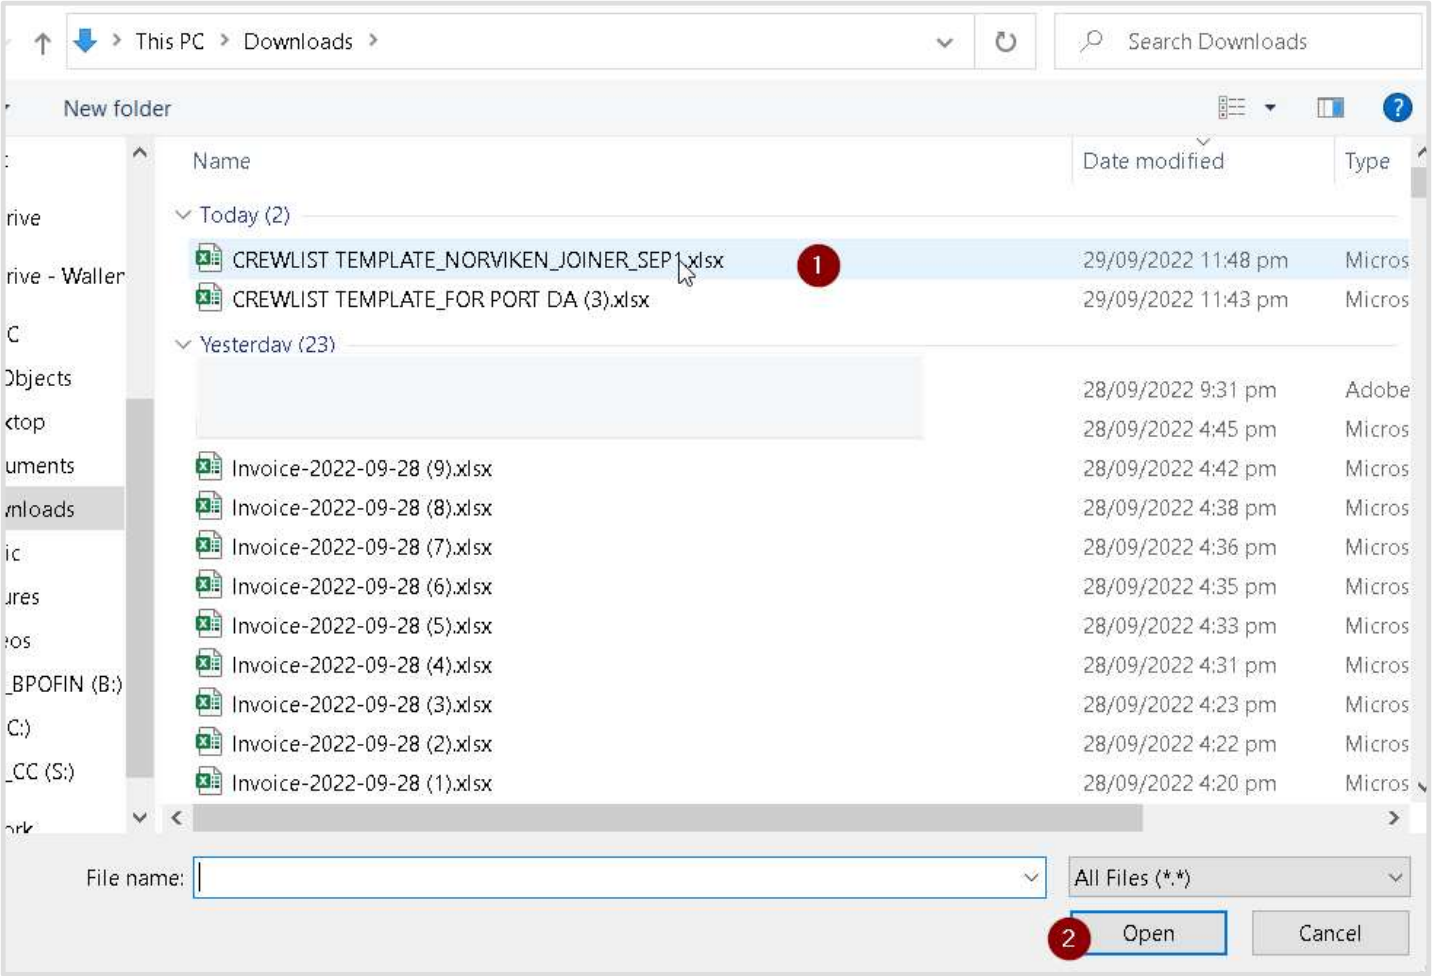Open the Help question mark icon
The height and width of the screenshot is (976, 1433).
1396,107
